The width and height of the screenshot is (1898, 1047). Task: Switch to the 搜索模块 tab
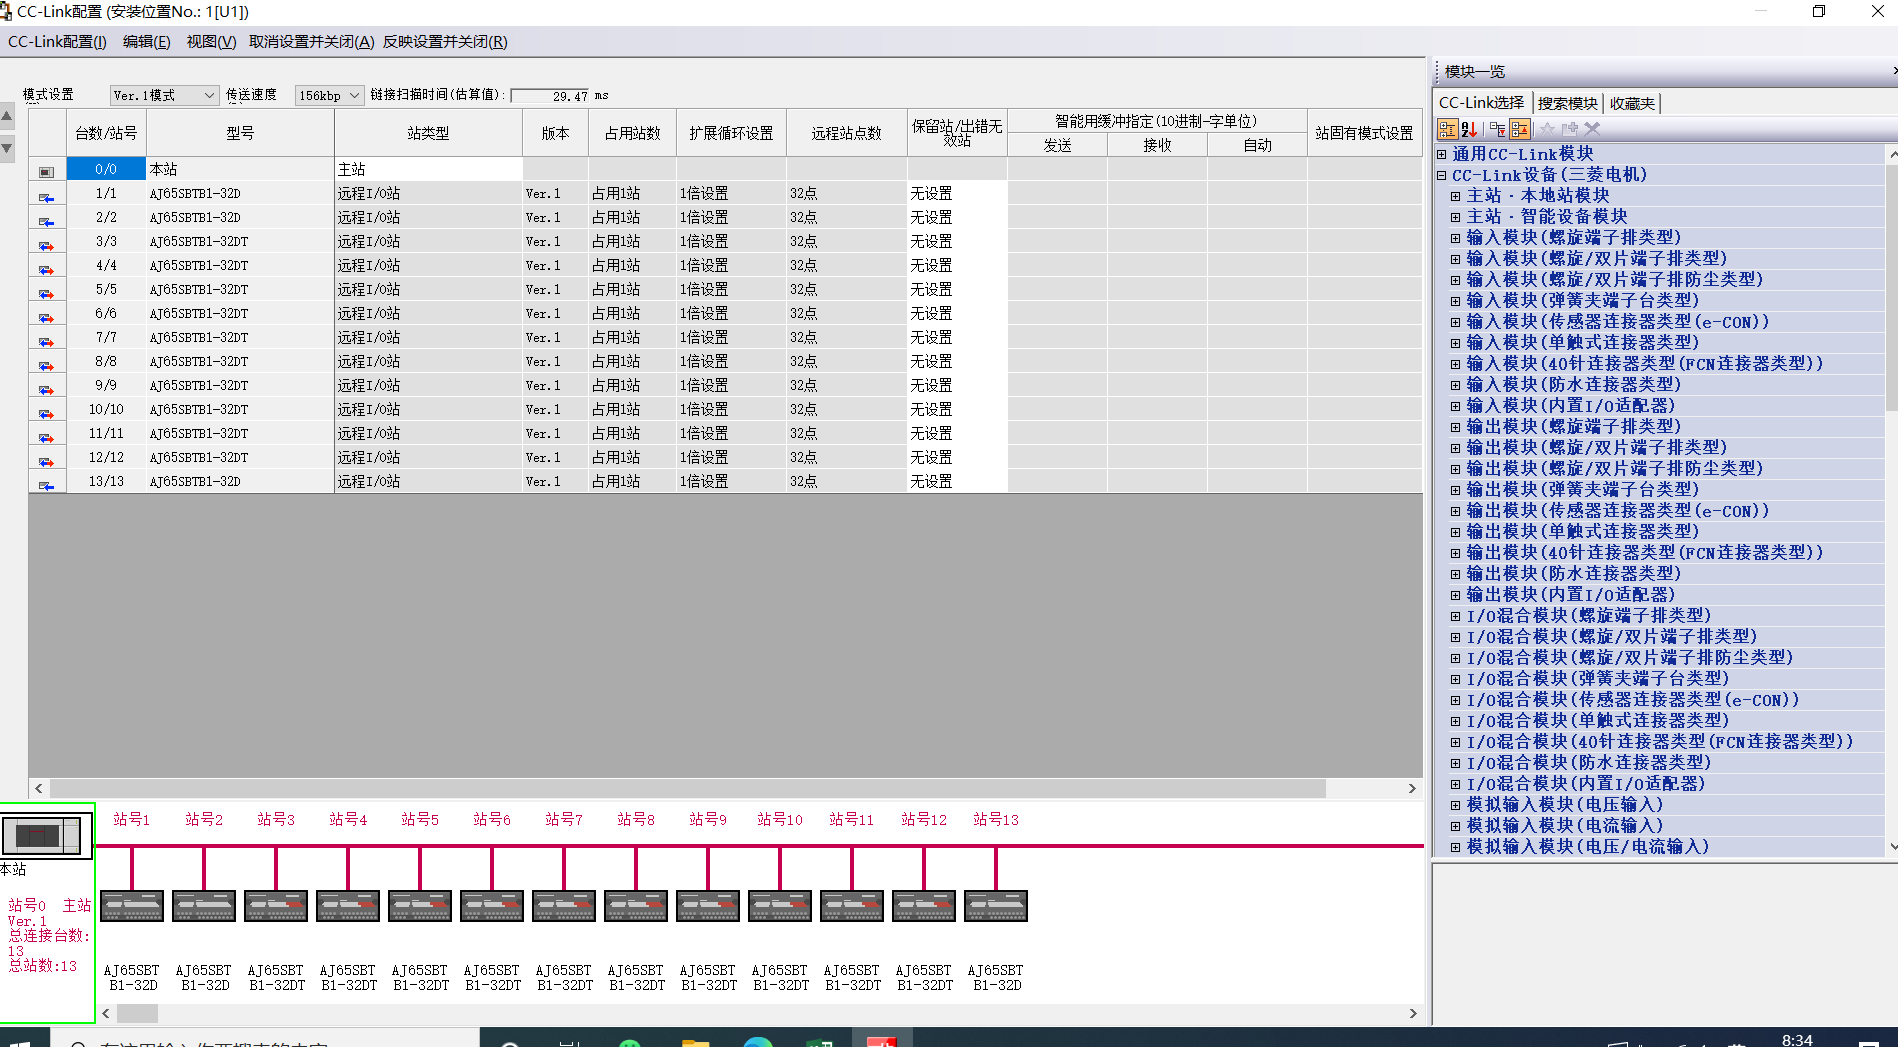pos(1567,103)
